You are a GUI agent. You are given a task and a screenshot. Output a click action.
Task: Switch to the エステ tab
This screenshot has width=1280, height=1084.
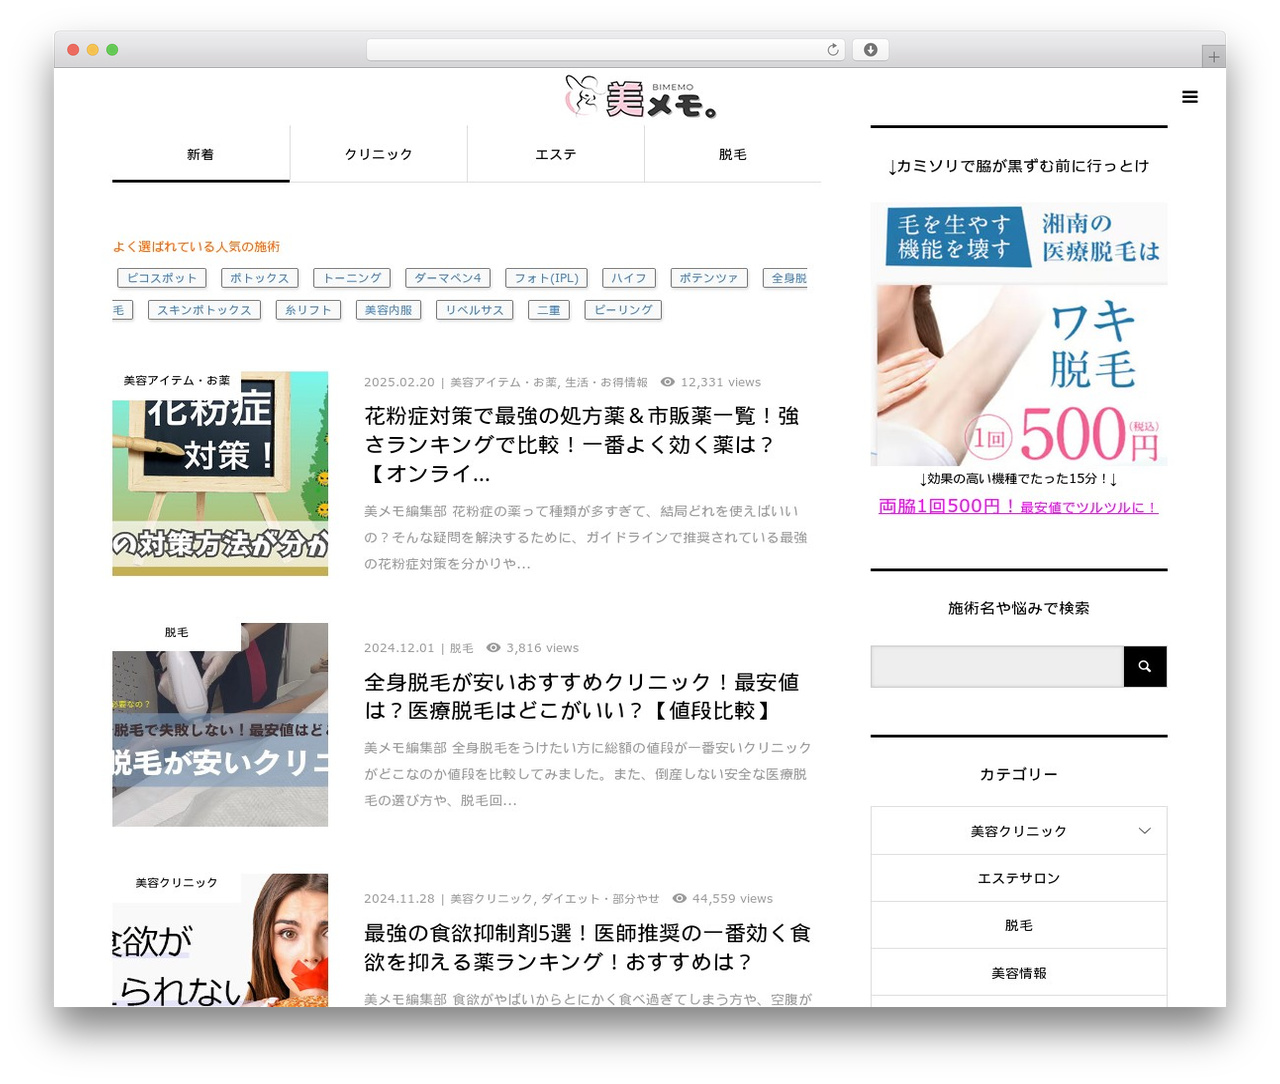[x=556, y=154]
